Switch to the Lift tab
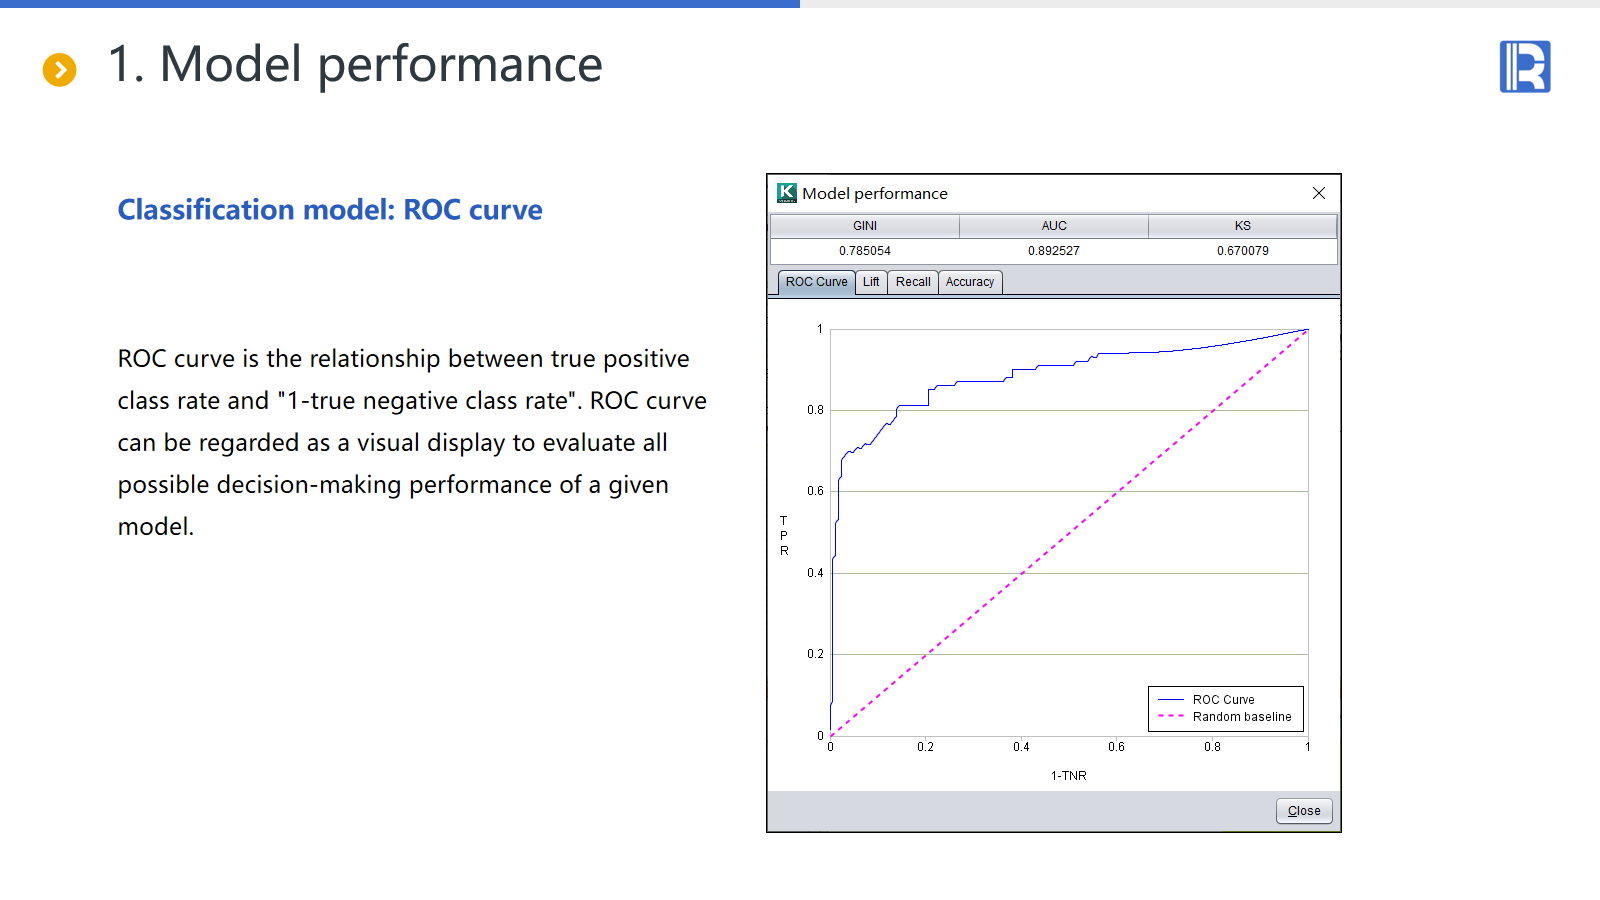 pyautogui.click(x=871, y=282)
